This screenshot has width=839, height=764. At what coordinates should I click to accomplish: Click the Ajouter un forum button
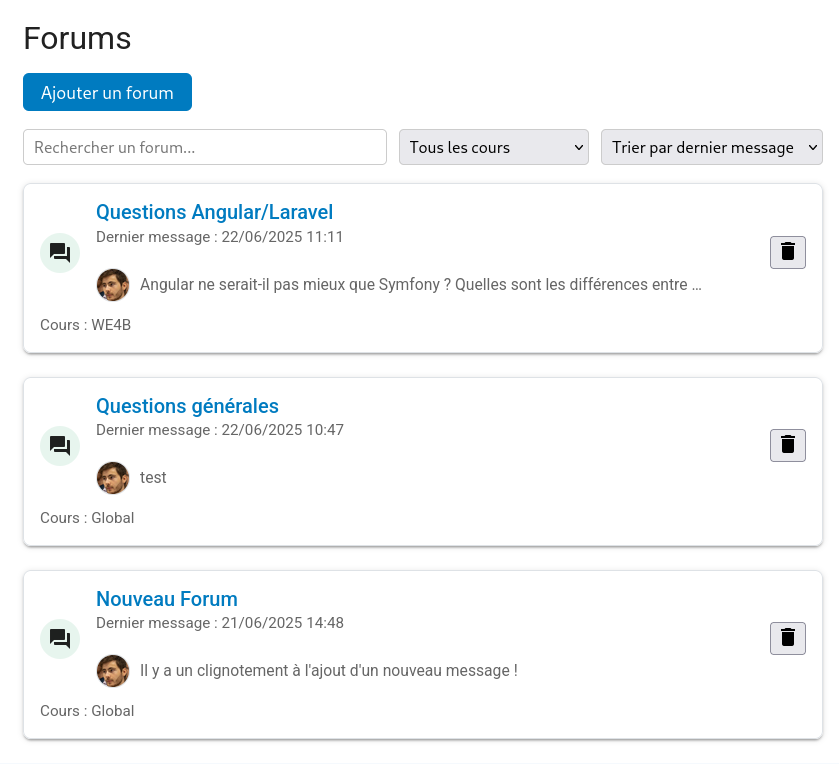coord(107,91)
